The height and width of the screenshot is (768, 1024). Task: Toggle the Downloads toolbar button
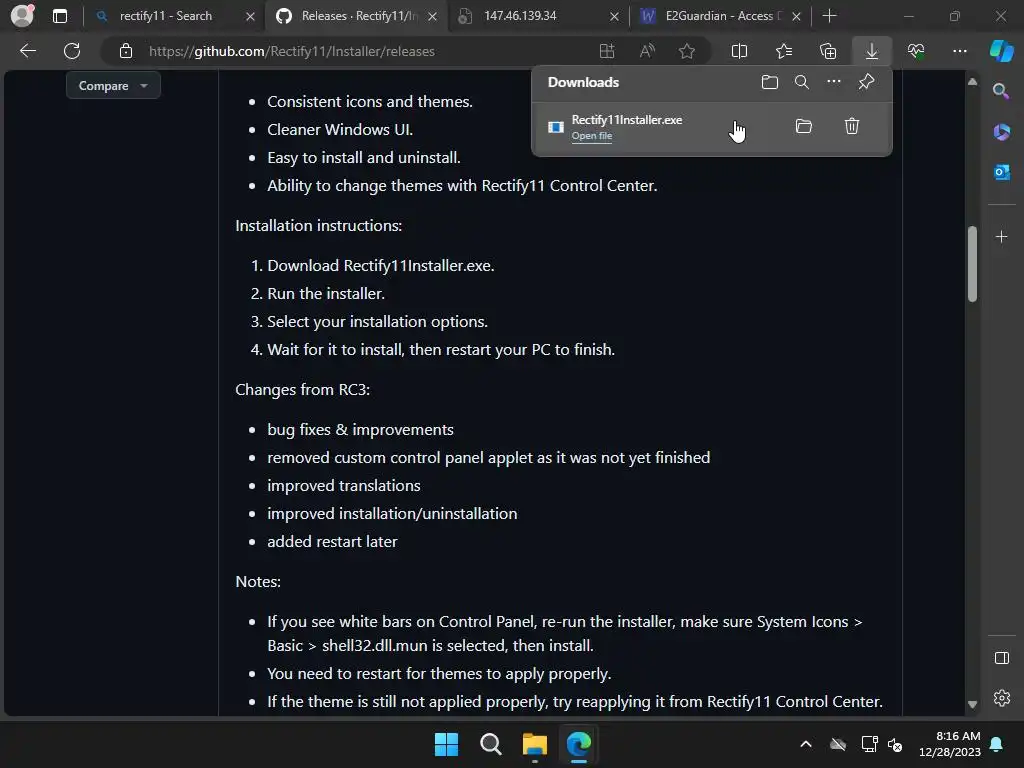pos(872,51)
